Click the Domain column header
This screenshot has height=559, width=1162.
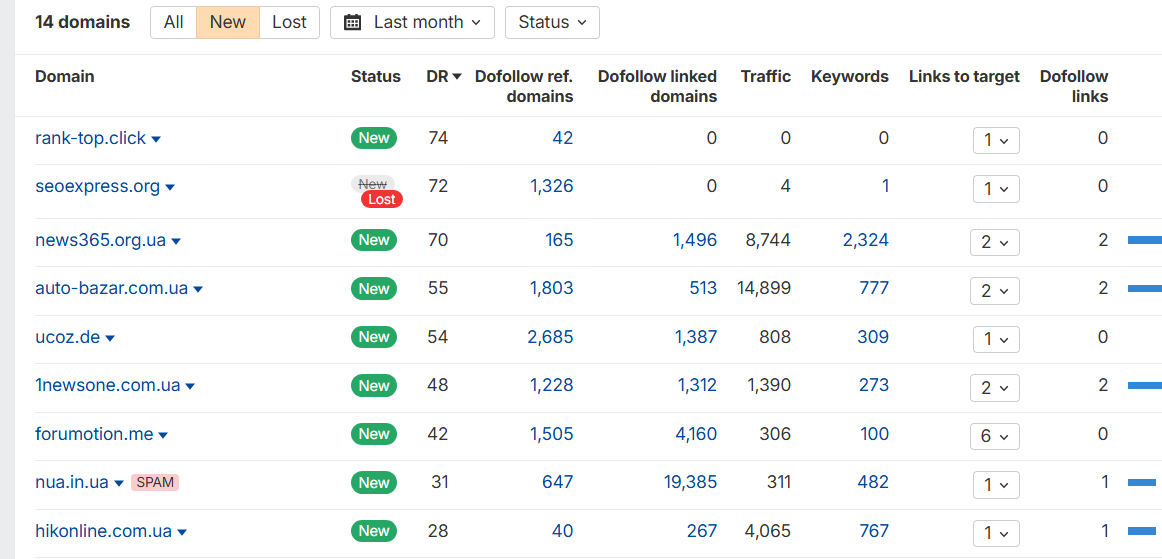64,76
